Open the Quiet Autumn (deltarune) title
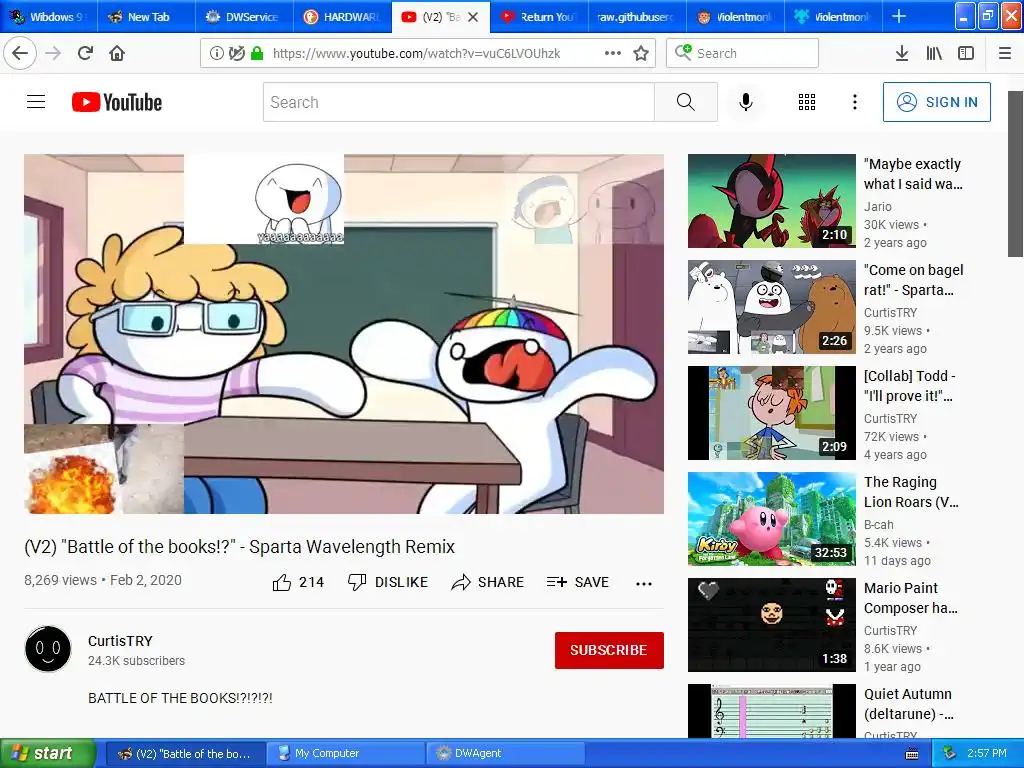 click(x=908, y=704)
